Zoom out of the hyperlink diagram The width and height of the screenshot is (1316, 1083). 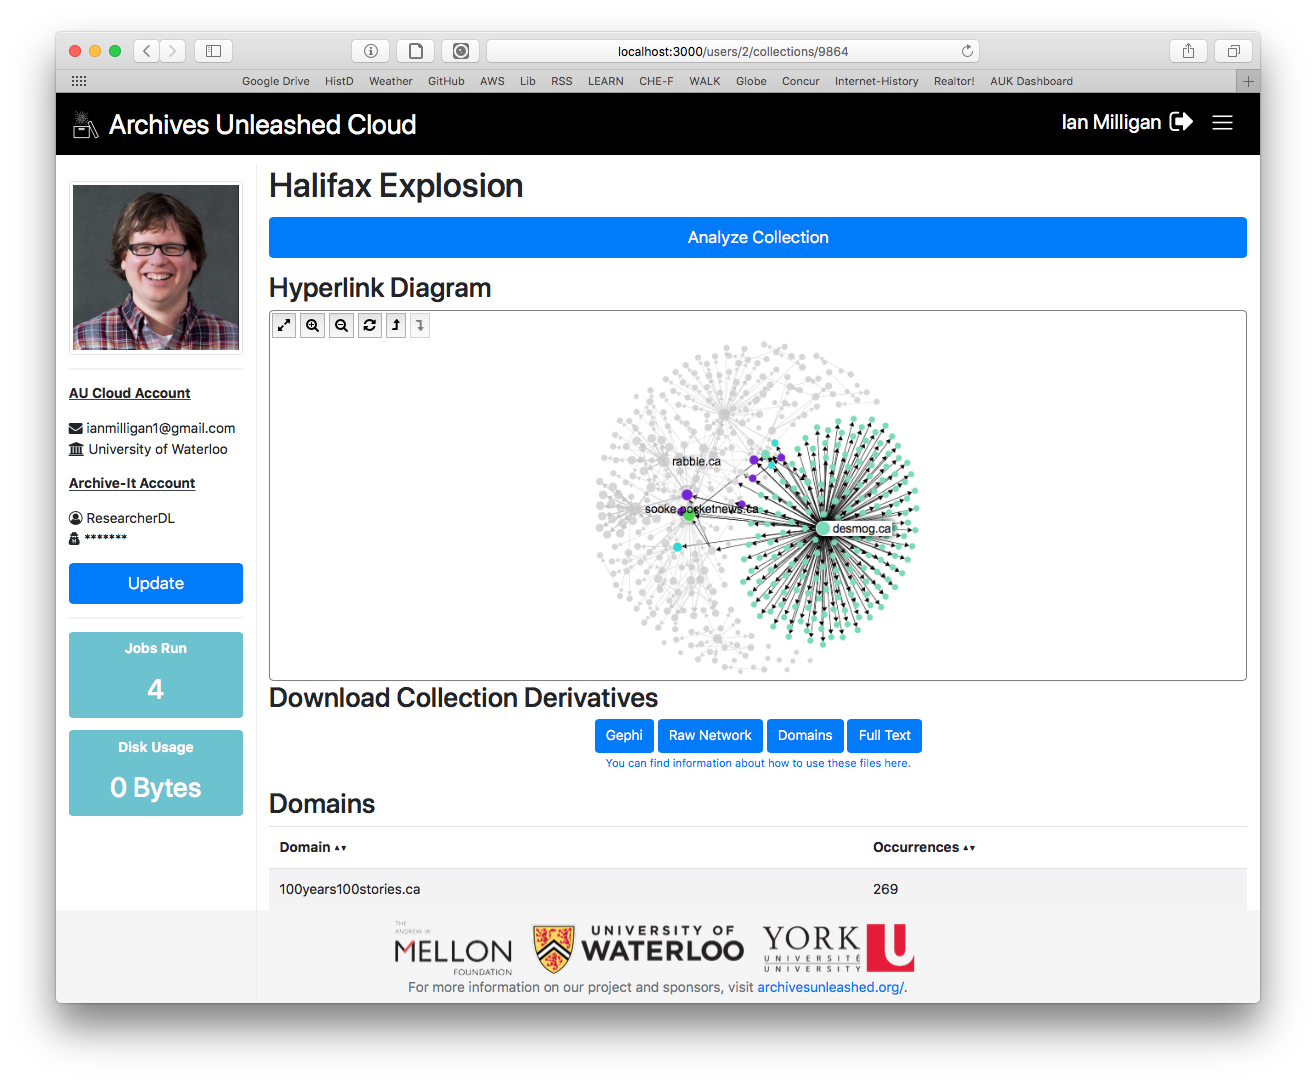(342, 325)
